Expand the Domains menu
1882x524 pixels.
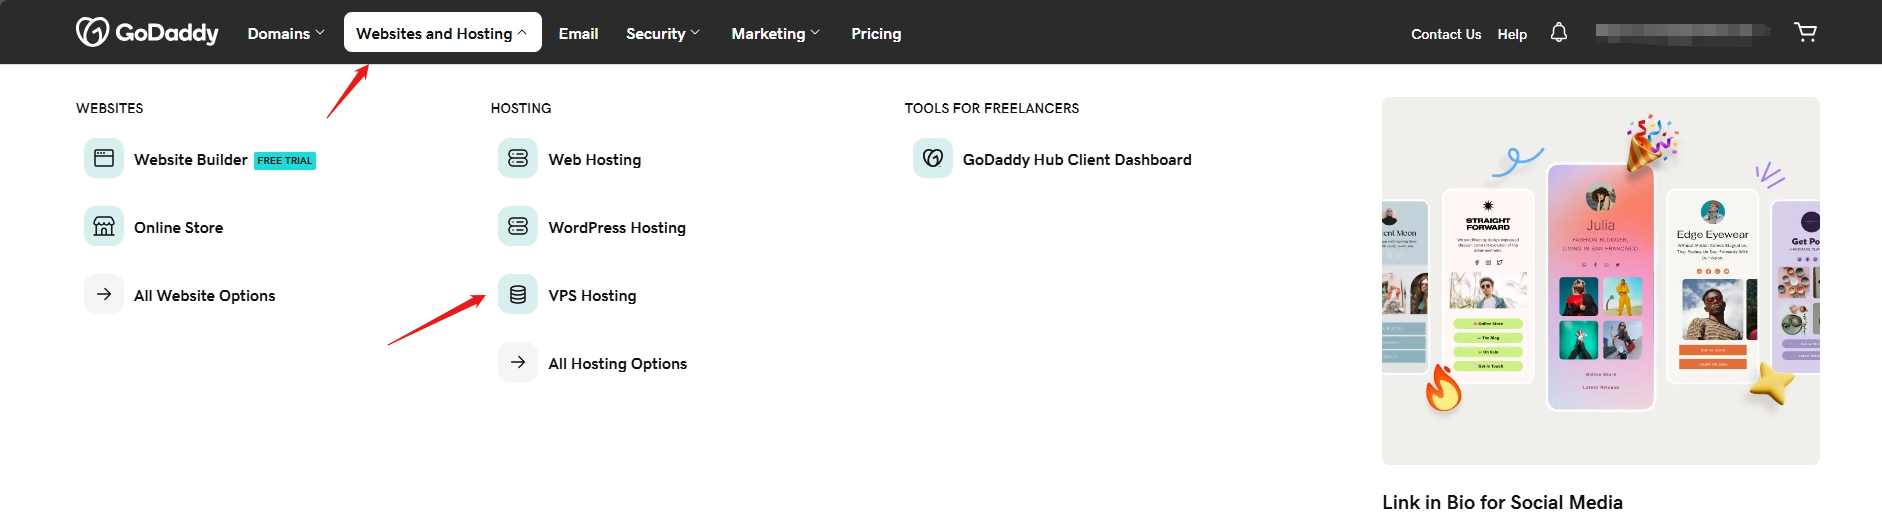286,33
